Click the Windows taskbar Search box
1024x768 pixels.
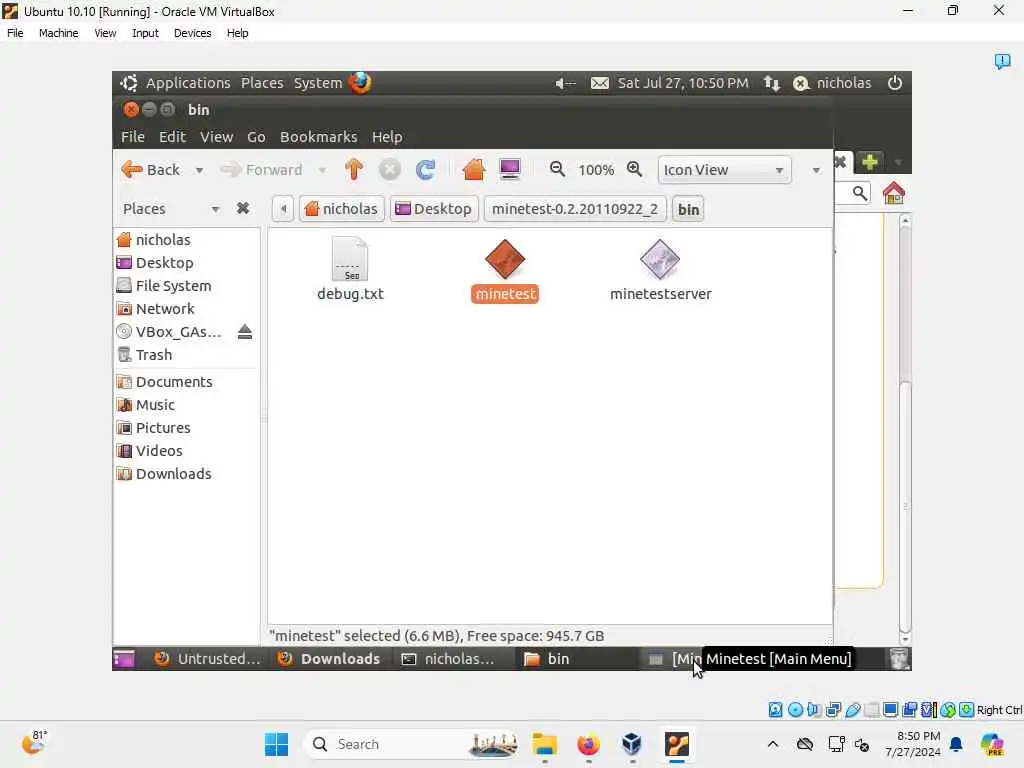click(x=413, y=744)
